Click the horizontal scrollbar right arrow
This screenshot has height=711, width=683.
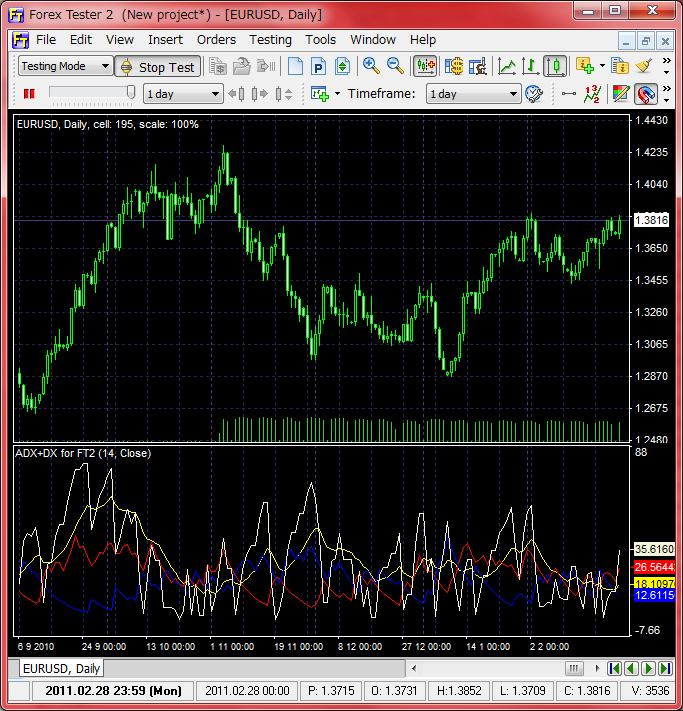click(597, 668)
